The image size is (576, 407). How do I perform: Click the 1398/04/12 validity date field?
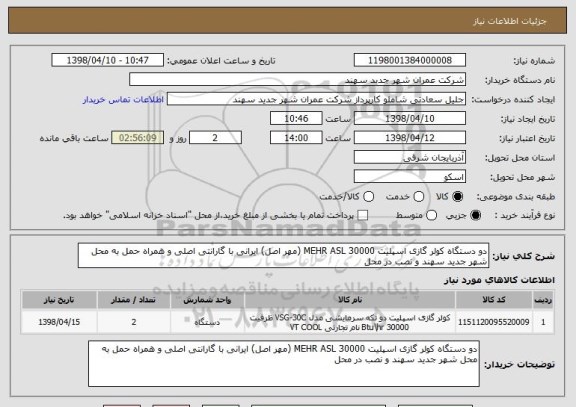click(410, 138)
